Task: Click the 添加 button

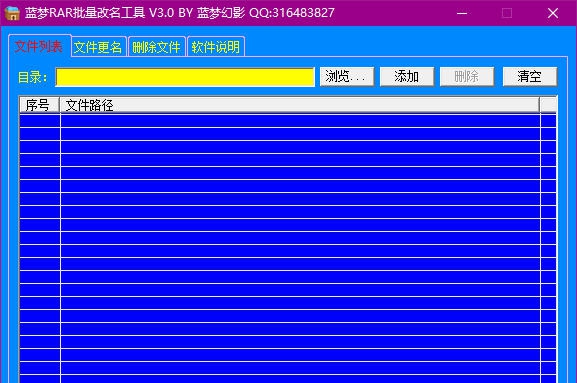Action: tap(407, 77)
